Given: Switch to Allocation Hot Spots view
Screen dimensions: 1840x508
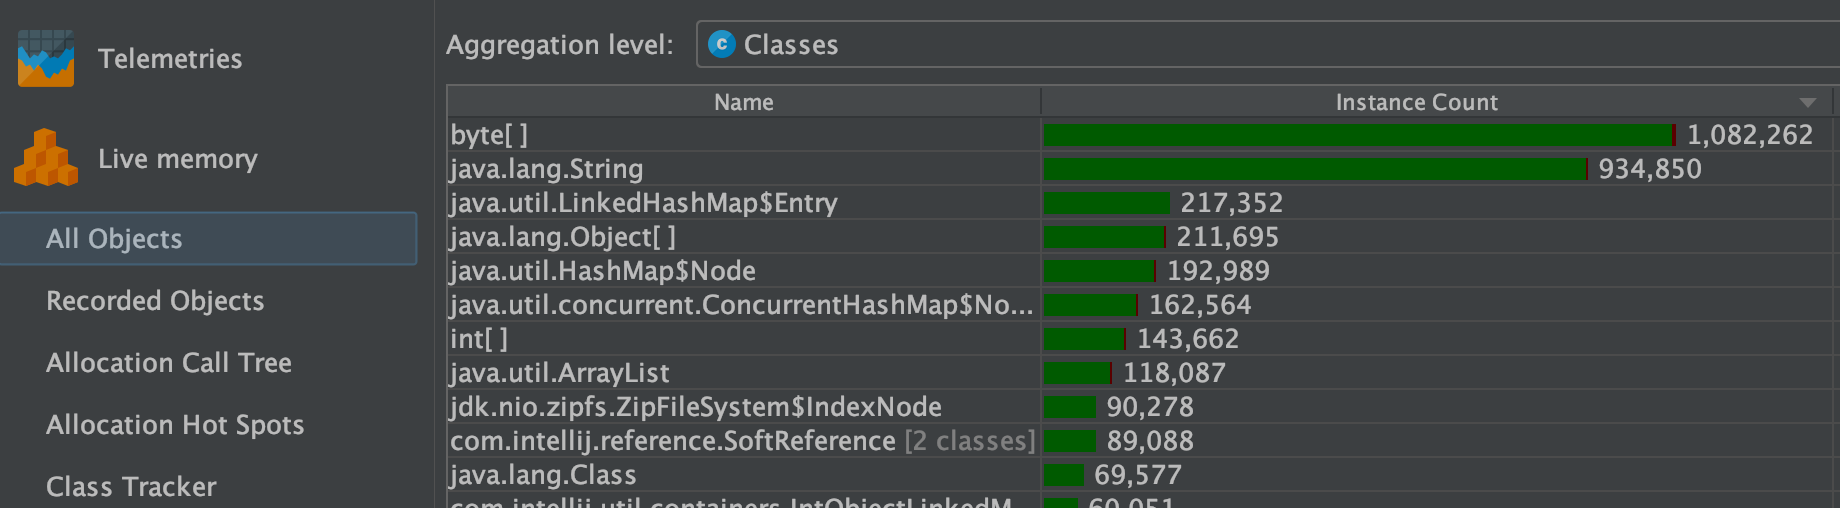Looking at the screenshot, I should pos(175,425).
